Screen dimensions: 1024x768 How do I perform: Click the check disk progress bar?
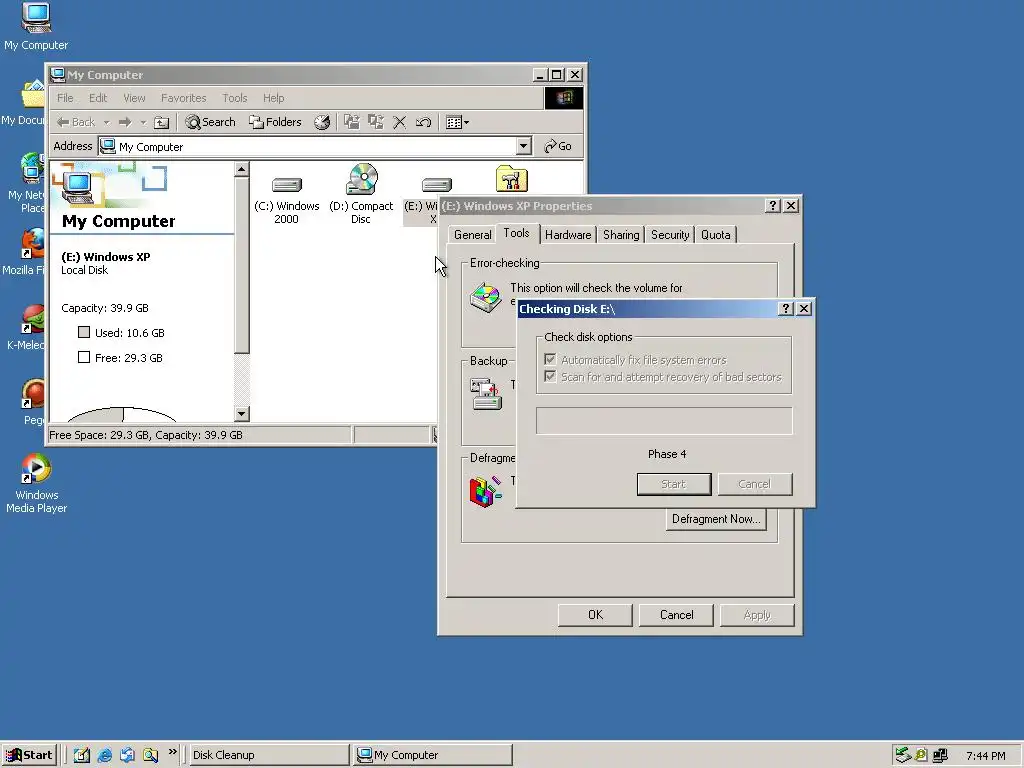(664, 421)
